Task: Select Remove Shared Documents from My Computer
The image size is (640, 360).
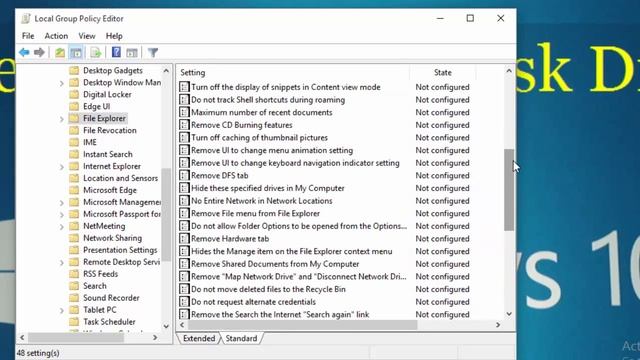Action: [275, 264]
